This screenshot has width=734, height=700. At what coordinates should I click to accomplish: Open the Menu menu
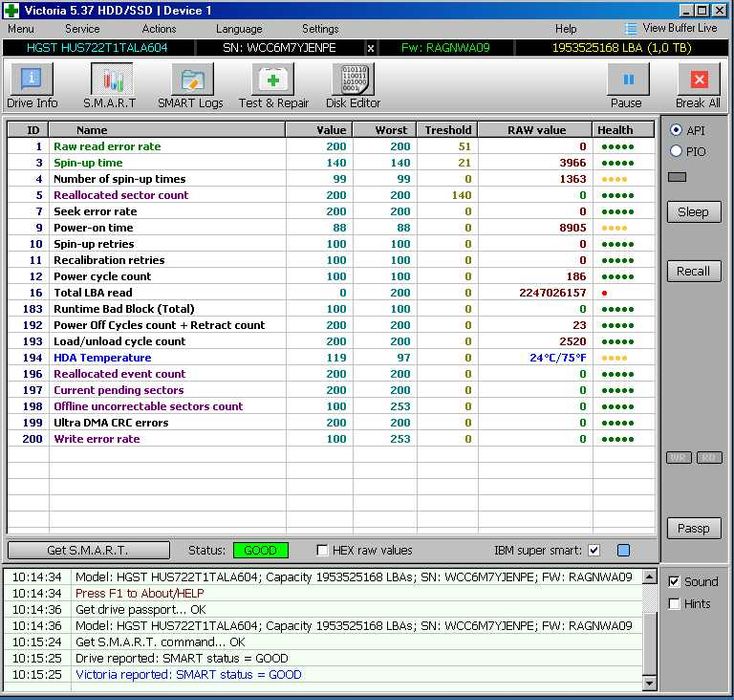pos(21,29)
